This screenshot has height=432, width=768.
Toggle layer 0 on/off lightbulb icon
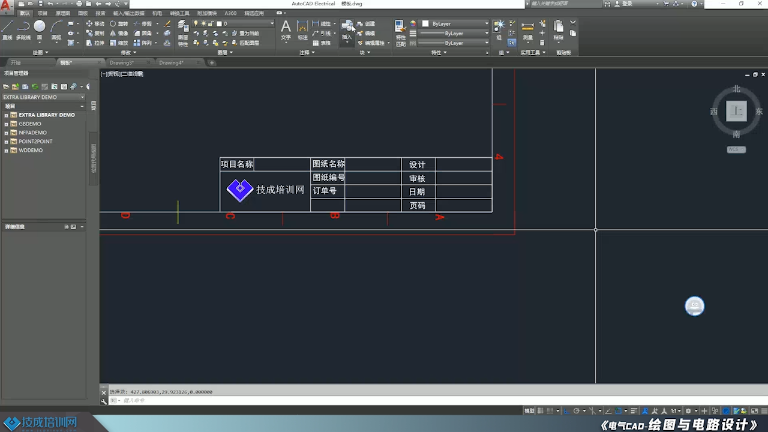click(x=196, y=24)
